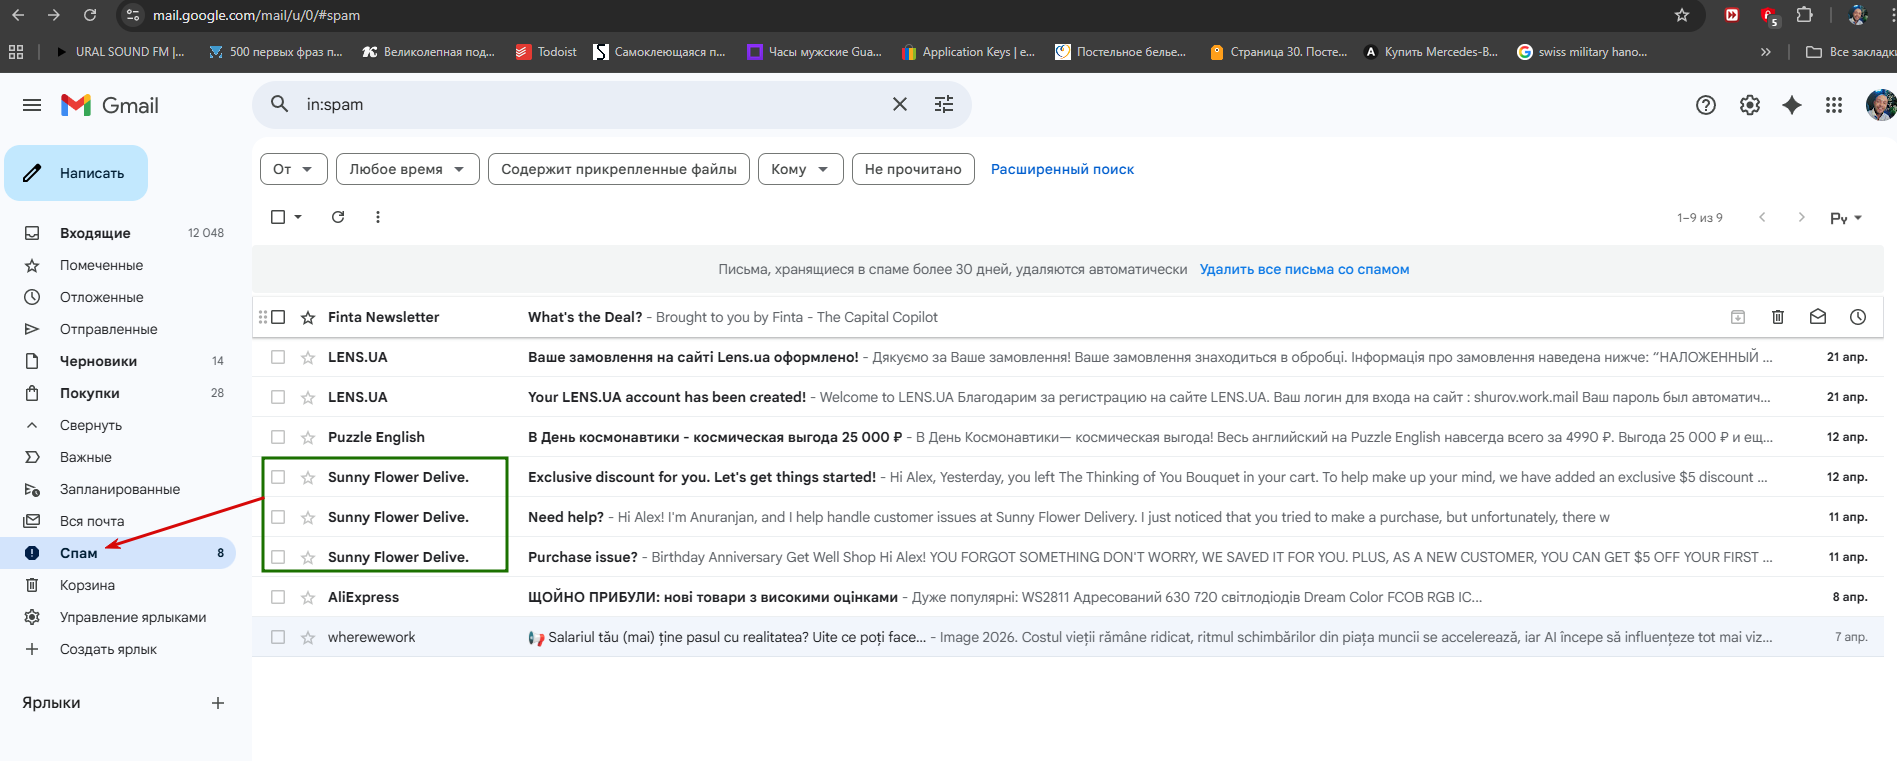The image size is (1897, 761).
Task: Apply the Не прочитано unread filter
Action: (x=913, y=169)
